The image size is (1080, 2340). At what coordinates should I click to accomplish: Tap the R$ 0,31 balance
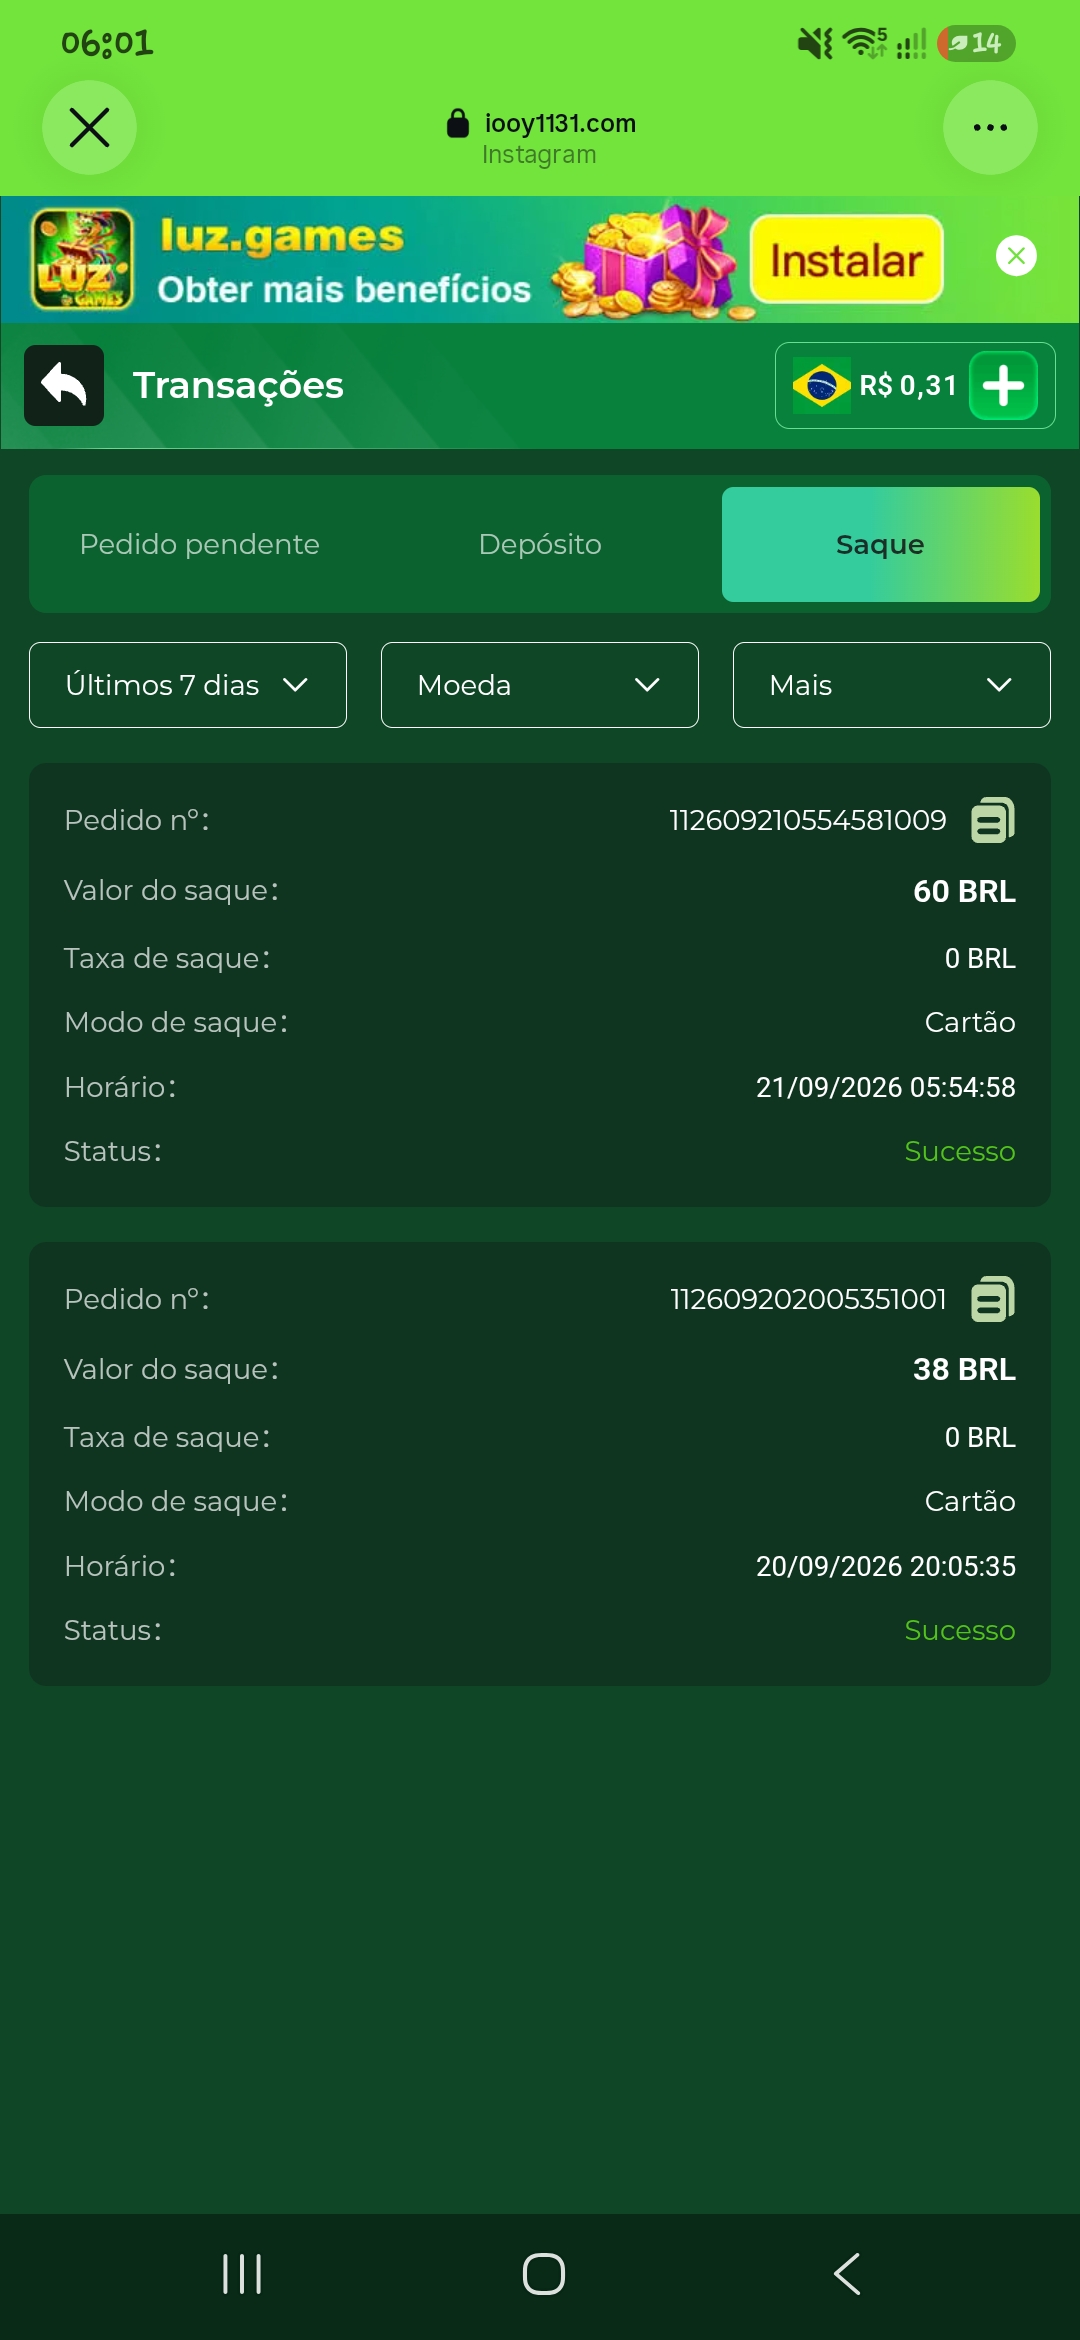[x=908, y=385]
